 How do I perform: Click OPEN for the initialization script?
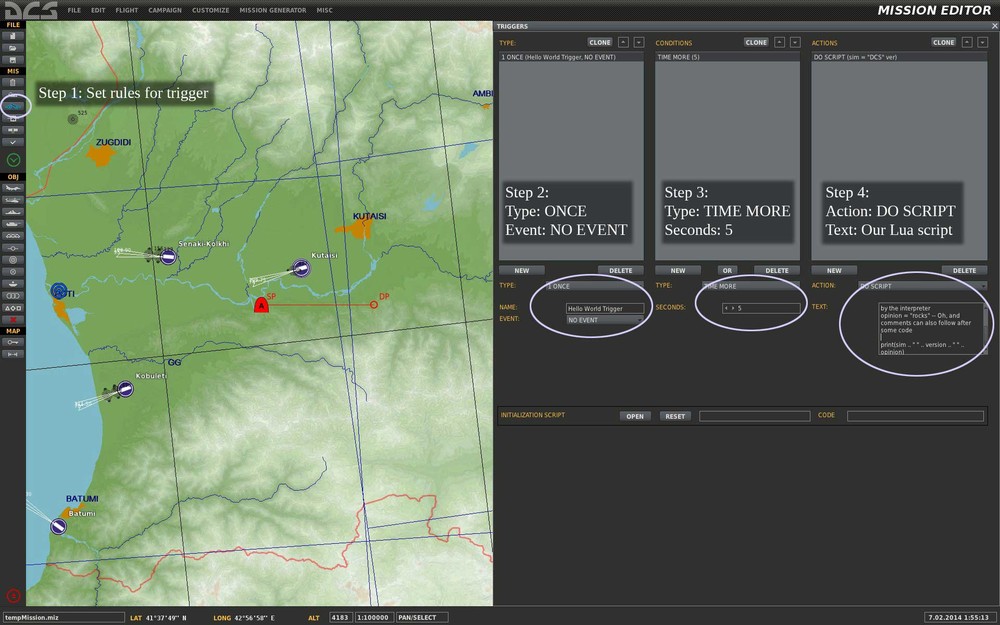(x=635, y=416)
